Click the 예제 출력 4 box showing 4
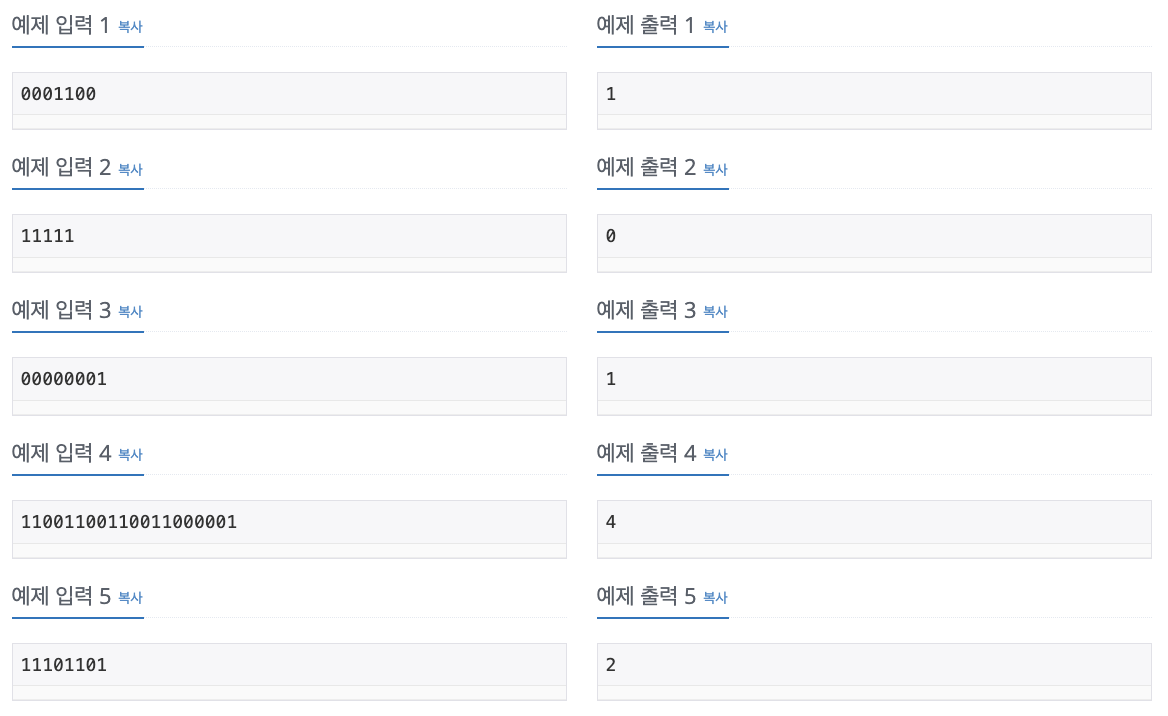The height and width of the screenshot is (716, 1168). tap(874, 522)
